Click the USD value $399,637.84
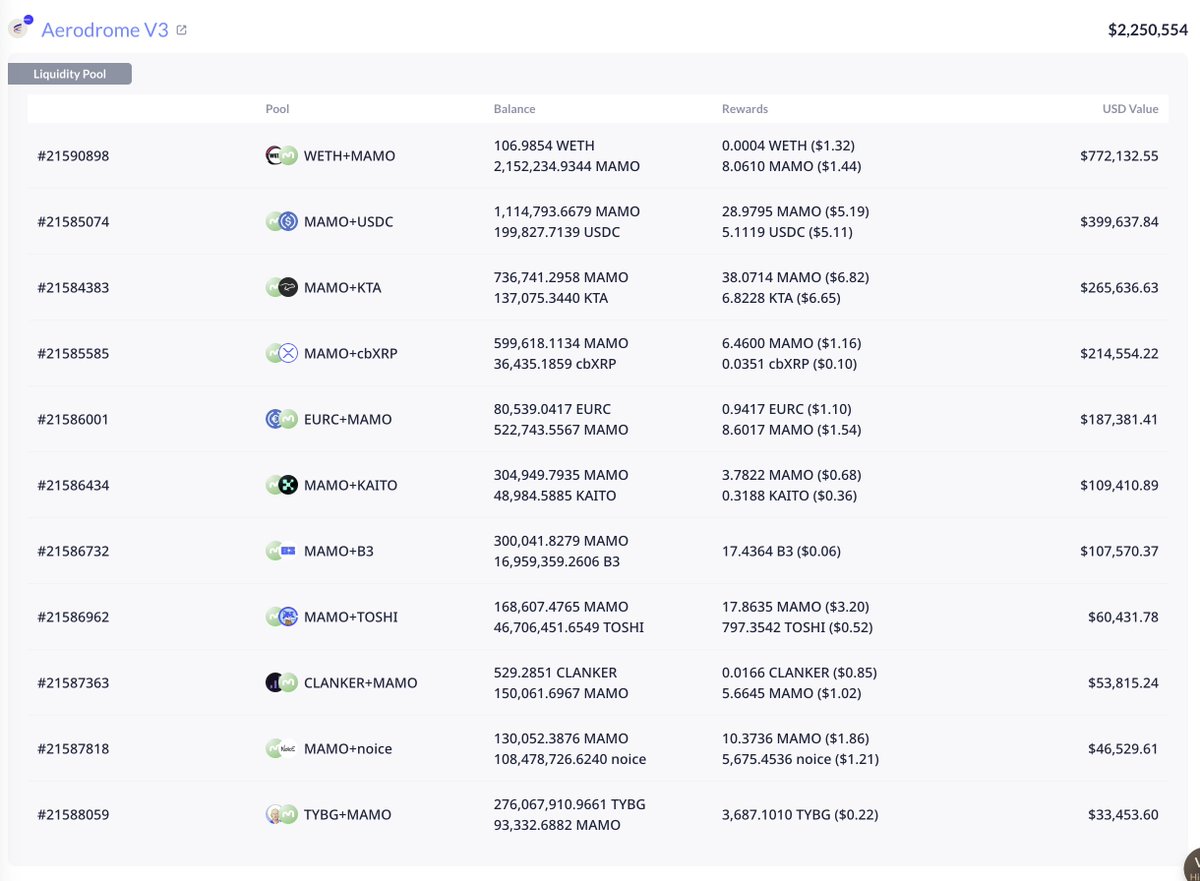The height and width of the screenshot is (881, 1200). pos(1119,222)
